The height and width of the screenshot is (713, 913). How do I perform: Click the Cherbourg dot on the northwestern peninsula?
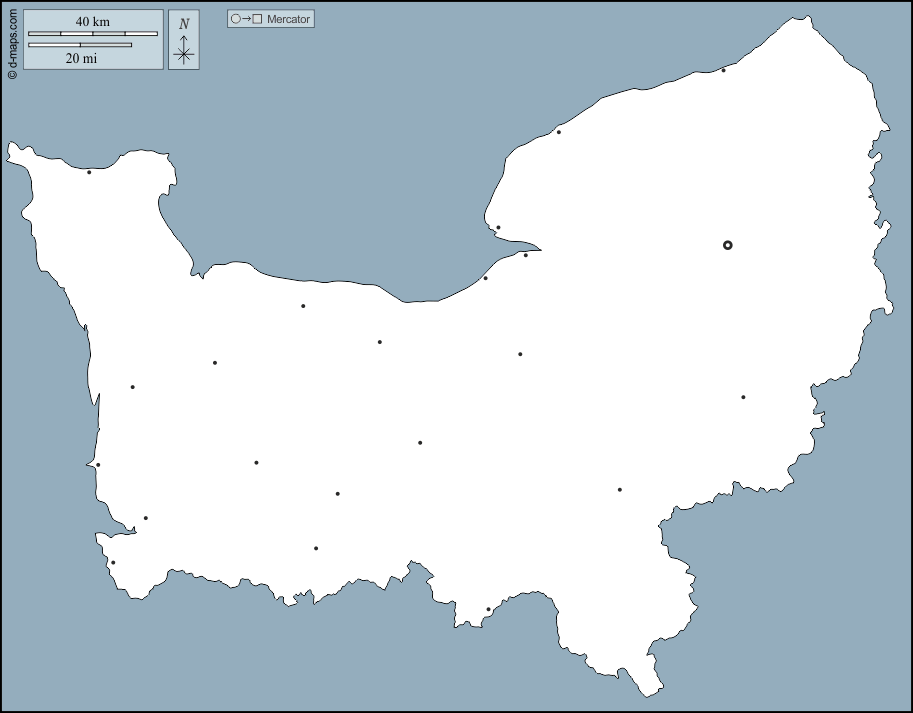(89, 172)
